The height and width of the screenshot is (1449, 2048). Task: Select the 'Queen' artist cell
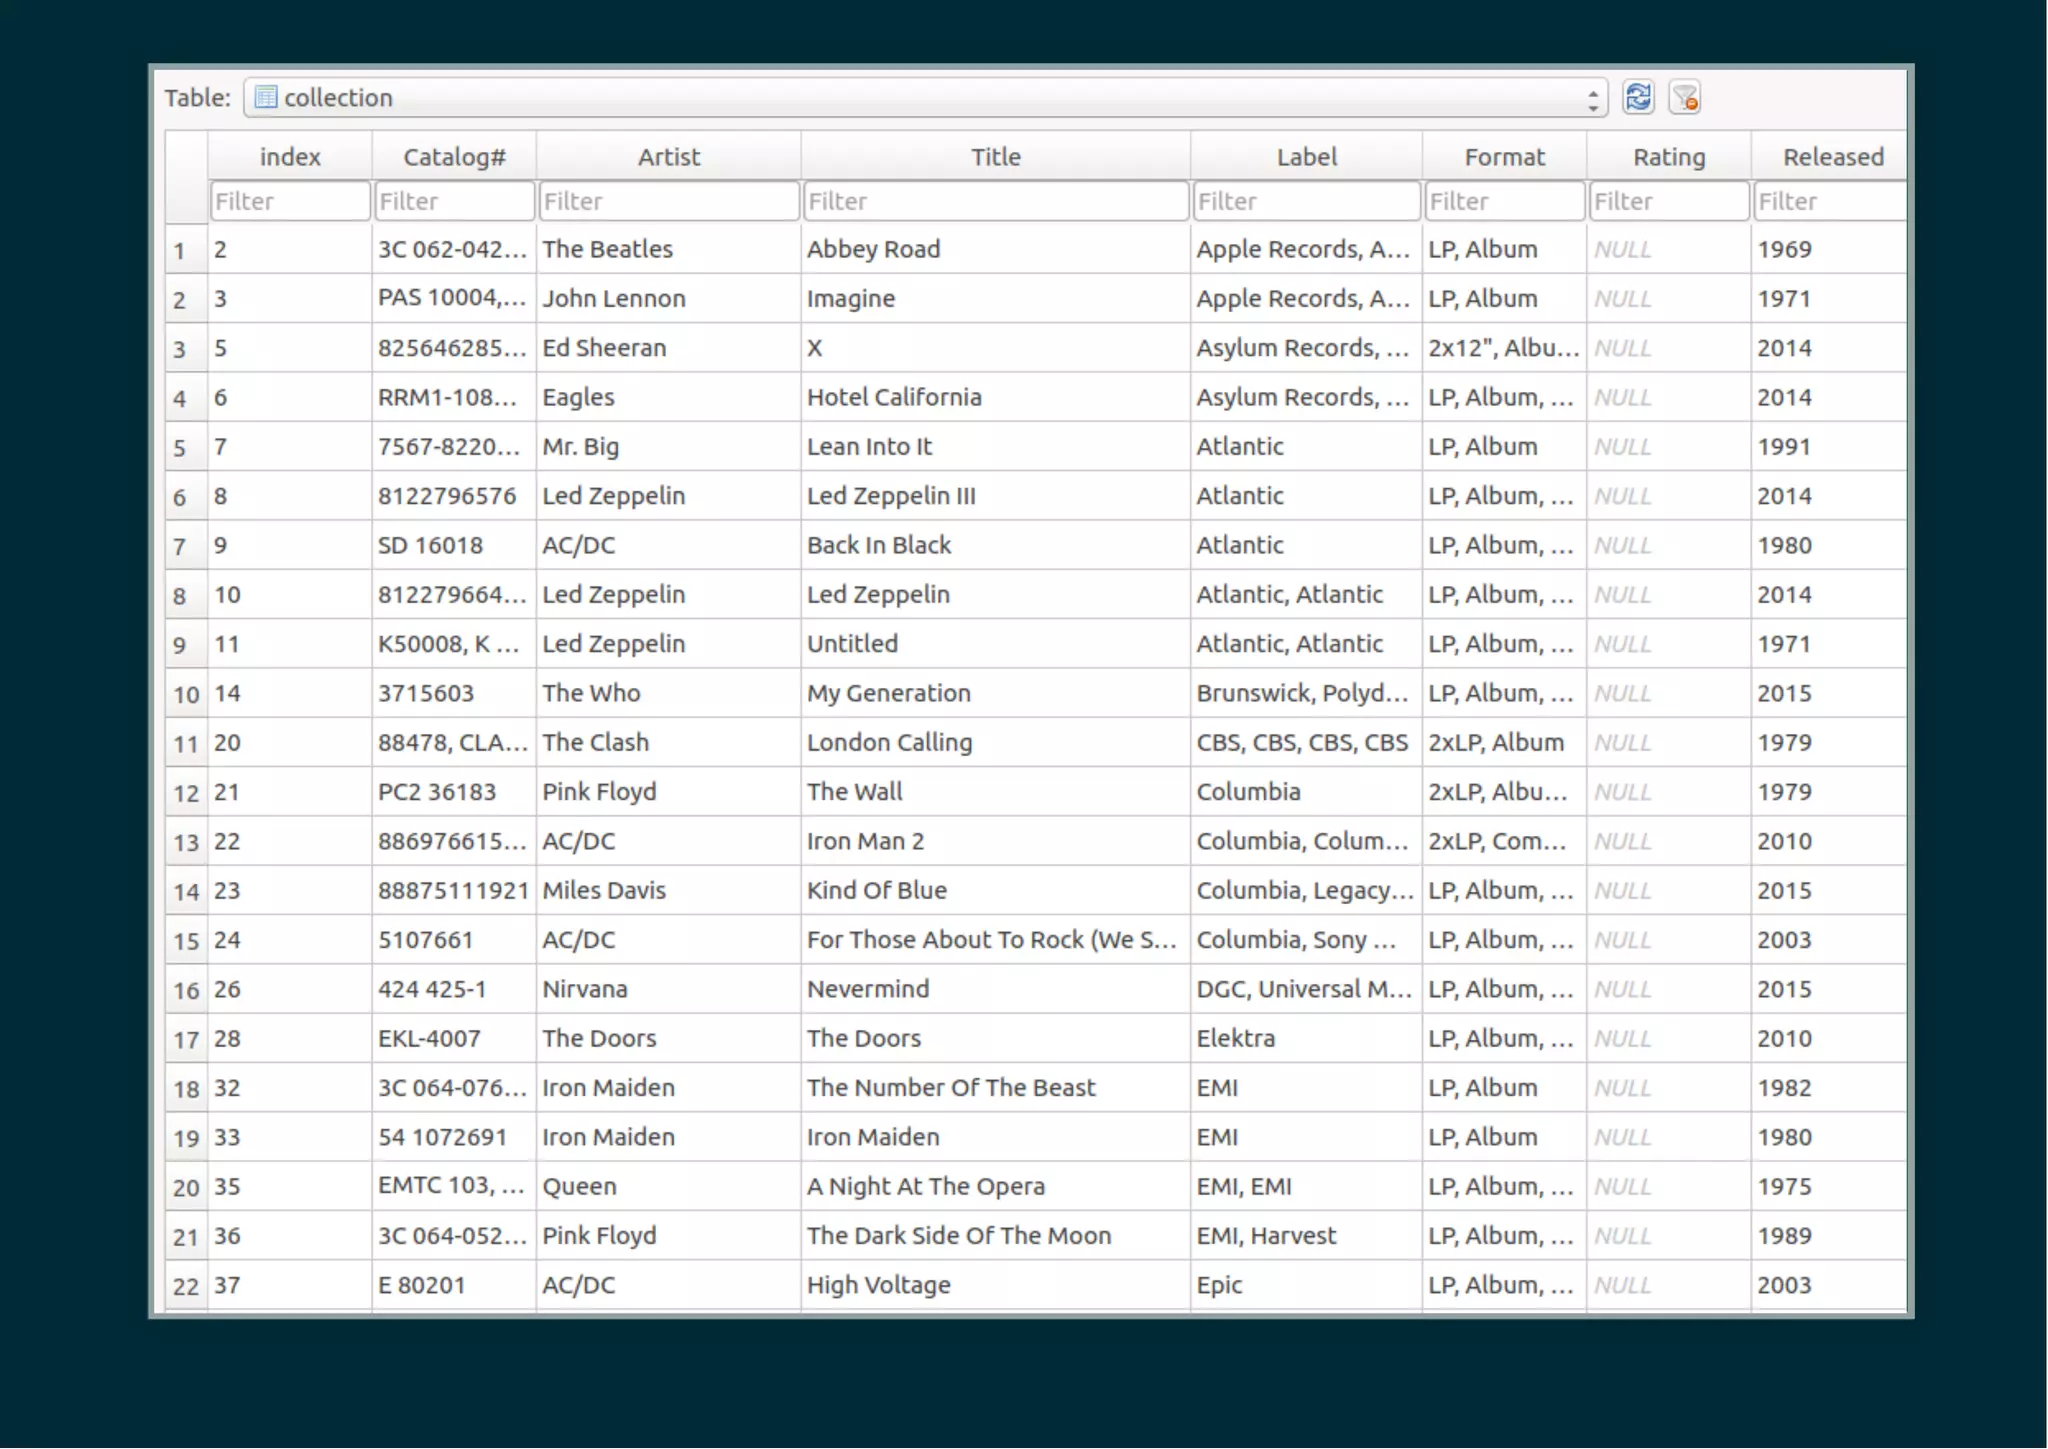click(x=669, y=1186)
